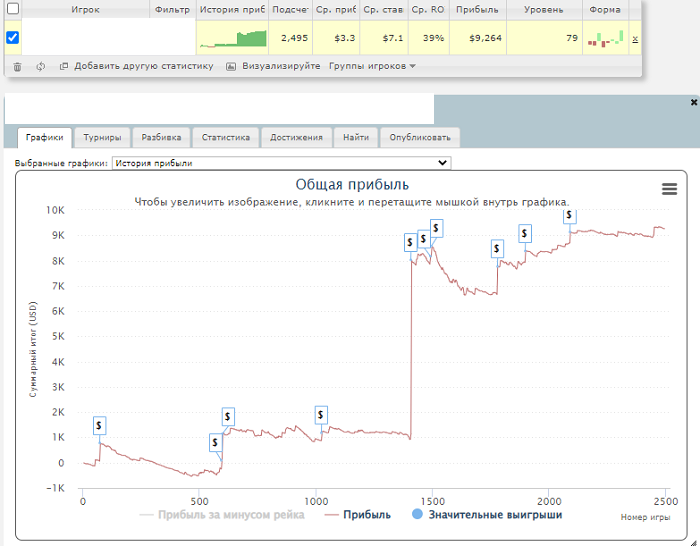Screen dimensions: 700x546
Task: Click the refresh statistics icon
Action: point(41,67)
